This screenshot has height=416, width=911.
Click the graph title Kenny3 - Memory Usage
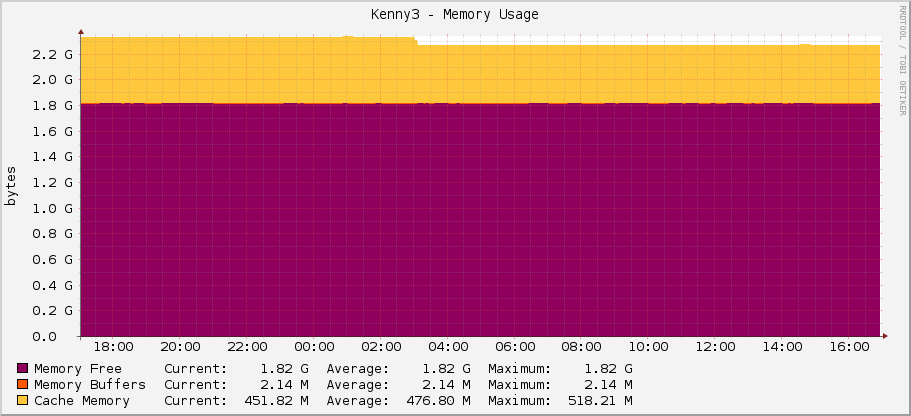455,14
